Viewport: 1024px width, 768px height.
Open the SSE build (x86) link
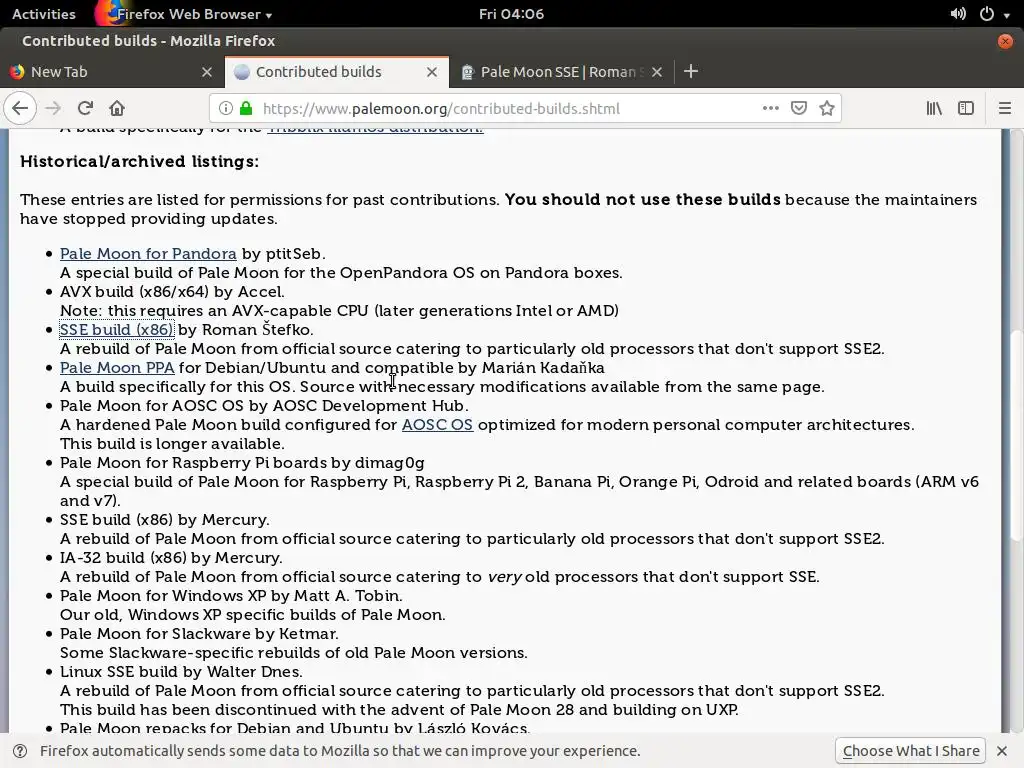[x=116, y=330]
